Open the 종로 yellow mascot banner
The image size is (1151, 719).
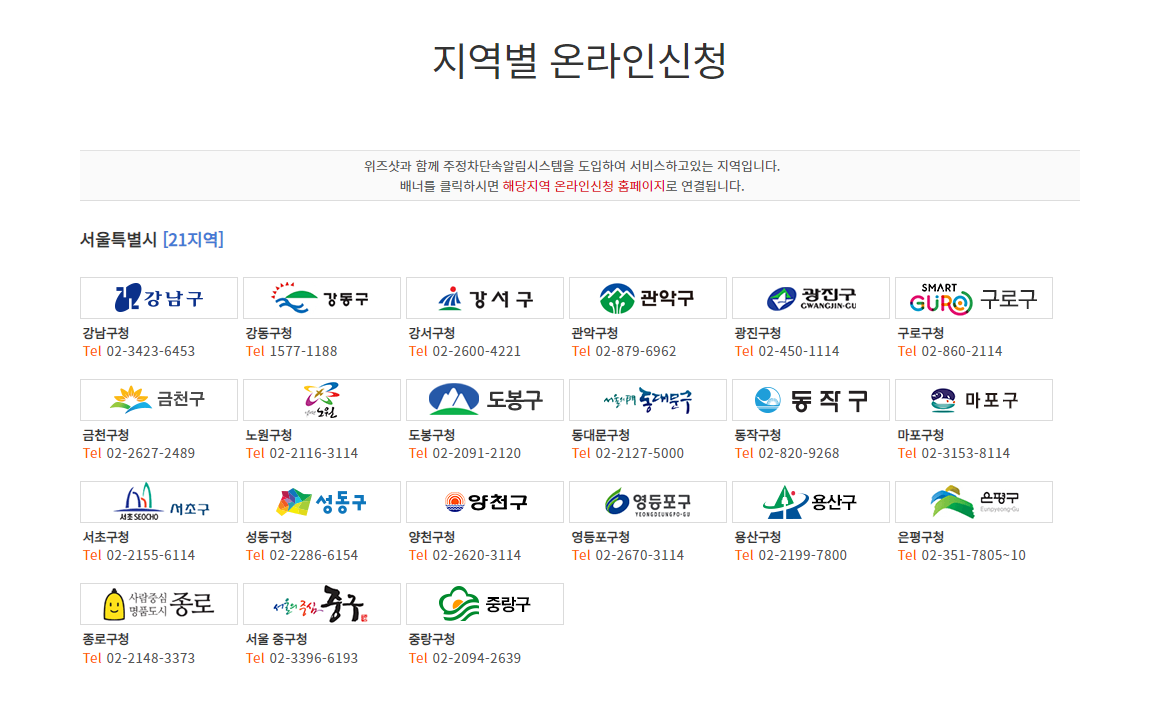[x=159, y=604]
